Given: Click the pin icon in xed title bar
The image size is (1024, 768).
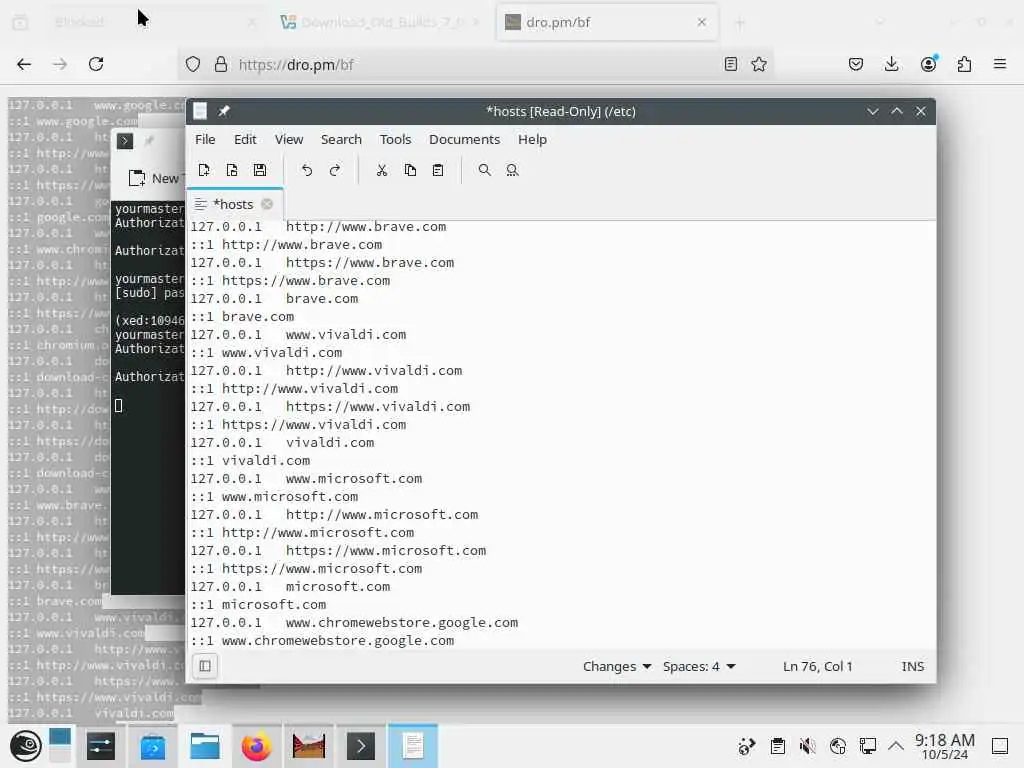Looking at the screenshot, I should click(224, 111).
